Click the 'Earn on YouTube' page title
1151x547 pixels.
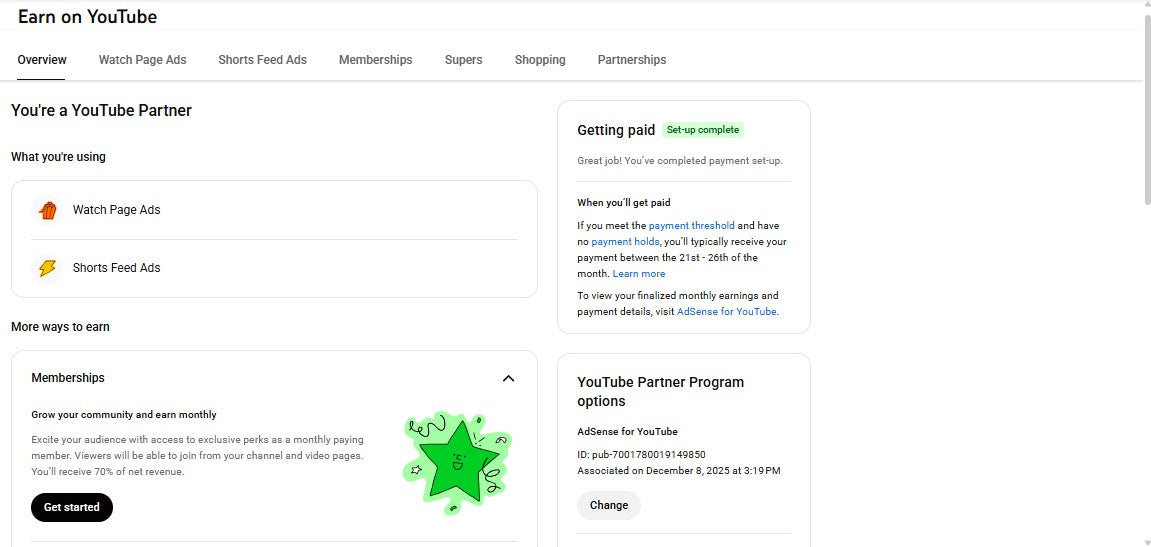tap(87, 17)
